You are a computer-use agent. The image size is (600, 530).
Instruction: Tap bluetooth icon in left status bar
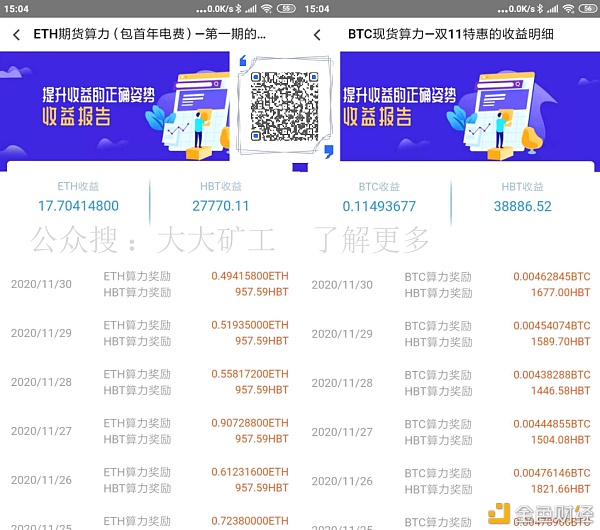tap(238, 8)
